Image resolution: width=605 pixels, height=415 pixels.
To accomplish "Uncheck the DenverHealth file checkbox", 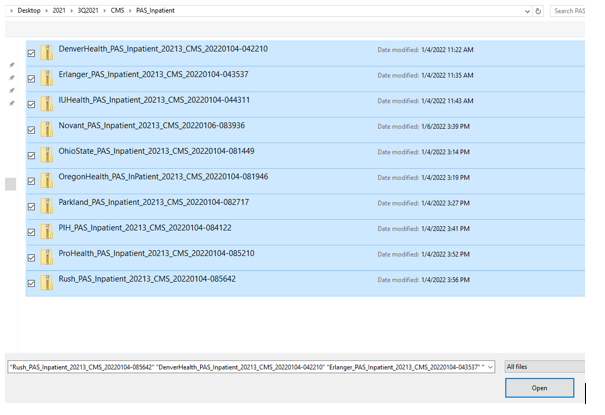I will click(32, 53).
